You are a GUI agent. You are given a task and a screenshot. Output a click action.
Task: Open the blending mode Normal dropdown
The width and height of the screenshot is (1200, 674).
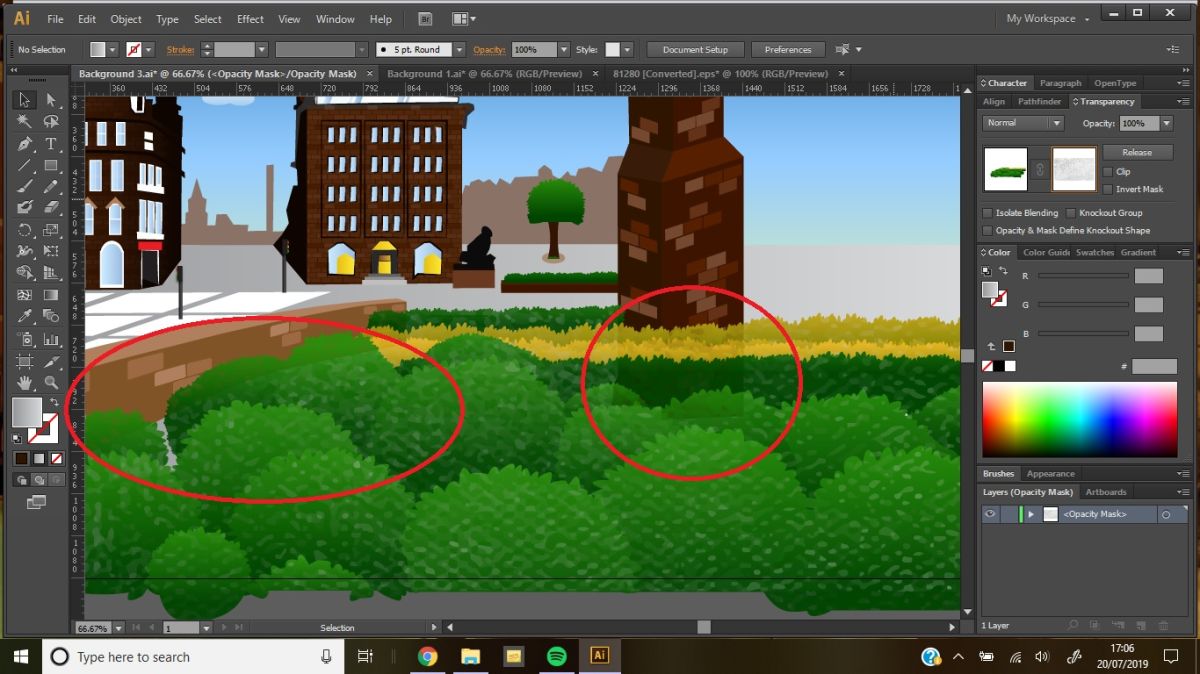[1024, 123]
